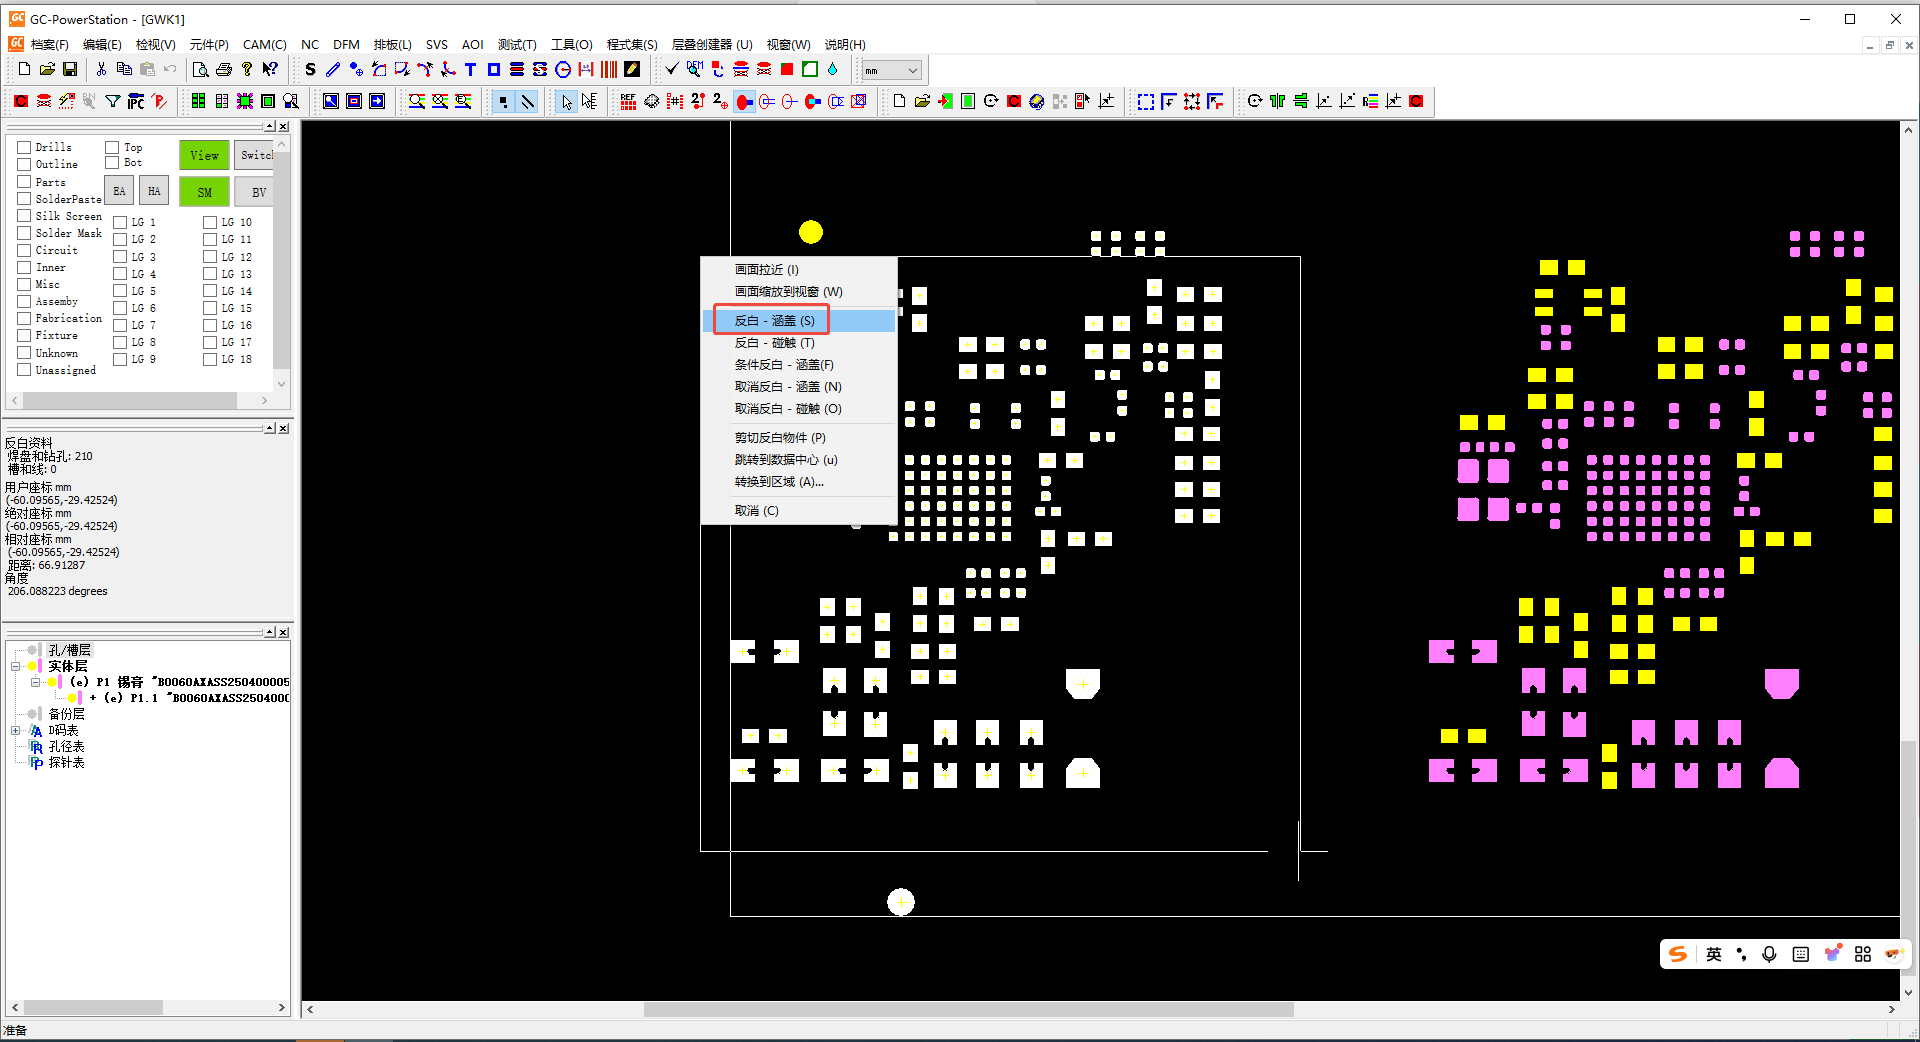Click the cut scissors icon

[101, 70]
